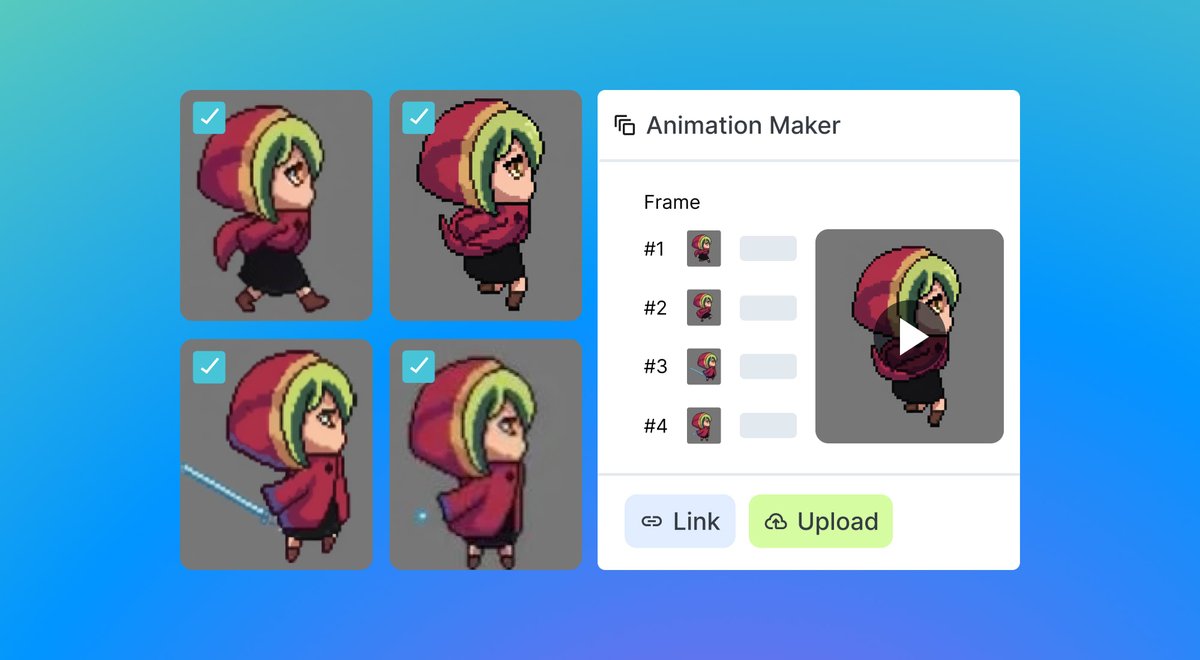Click the #2 frame label
Screen dimensions: 1200x660
pyautogui.click(x=655, y=308)
